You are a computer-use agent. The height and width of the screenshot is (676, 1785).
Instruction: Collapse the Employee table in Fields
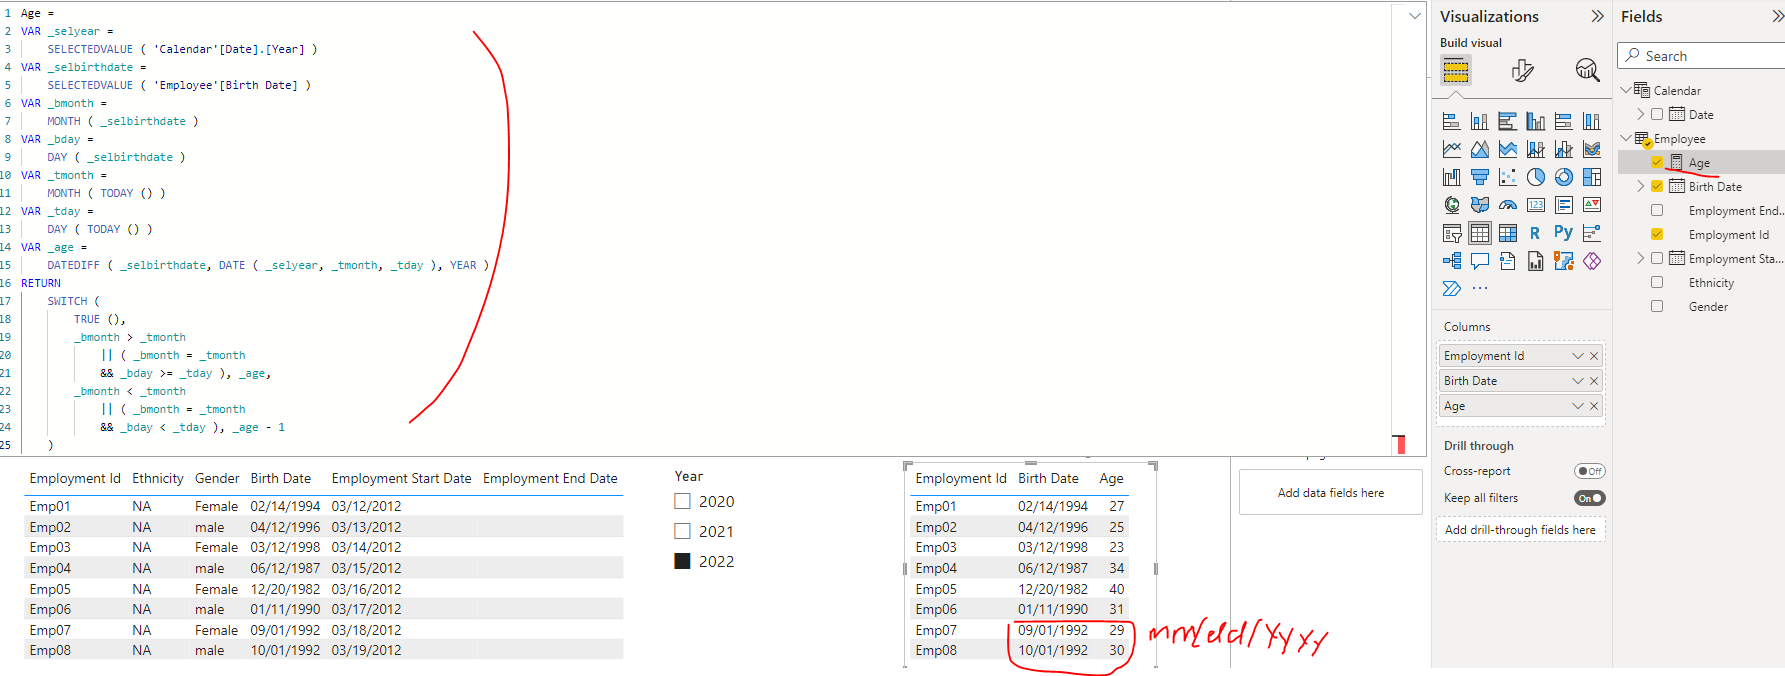(x=1625, y=139)
